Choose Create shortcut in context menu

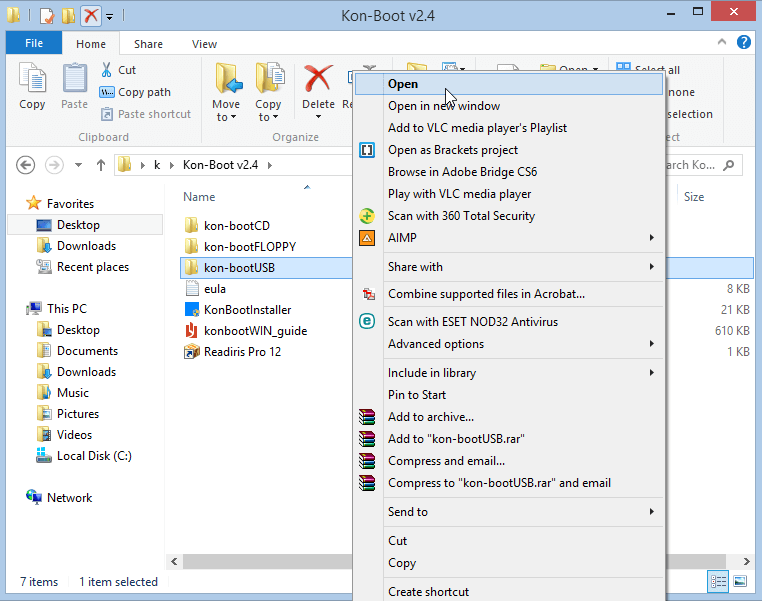click(x=509, y=591)
